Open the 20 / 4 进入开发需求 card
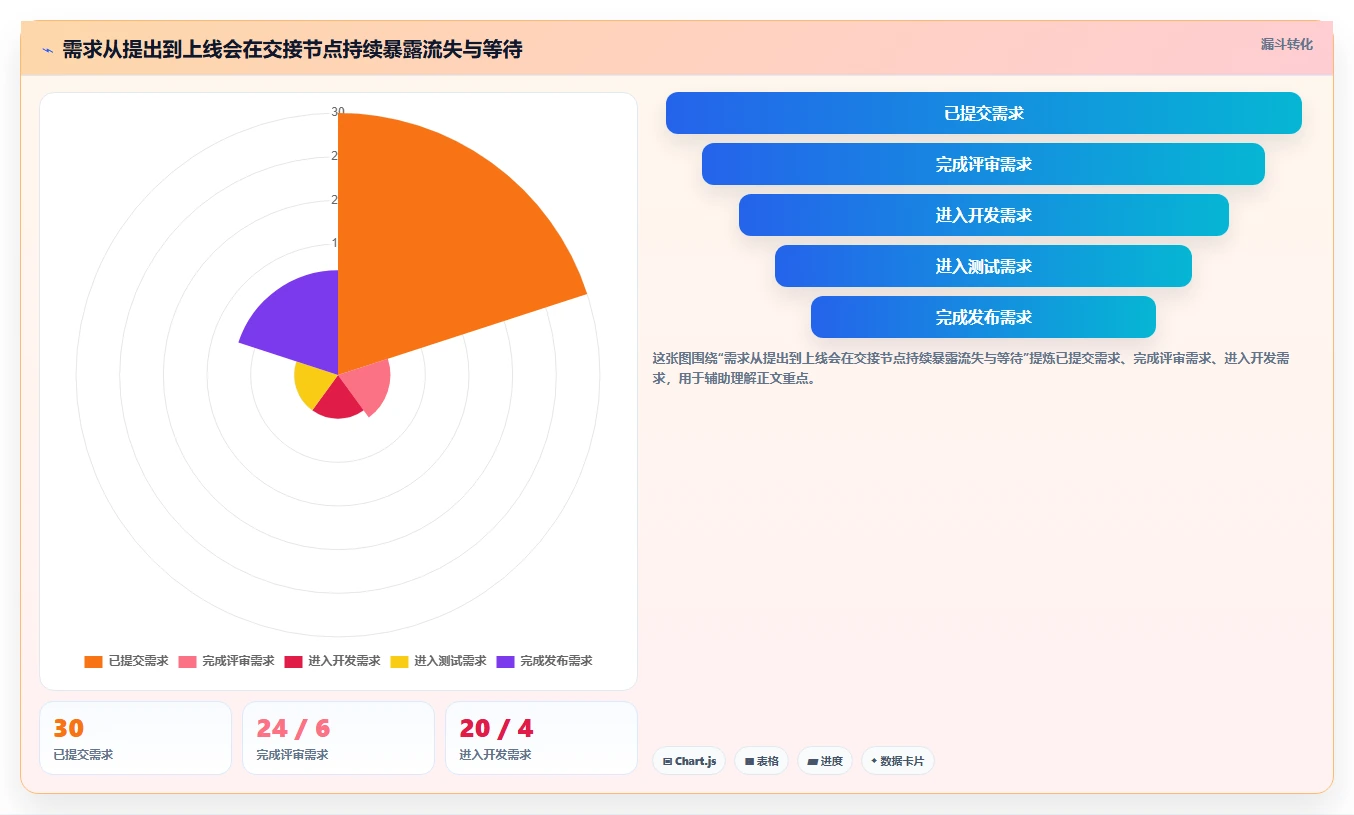This screenshot has height=815, width=1354. coord(541,738)
